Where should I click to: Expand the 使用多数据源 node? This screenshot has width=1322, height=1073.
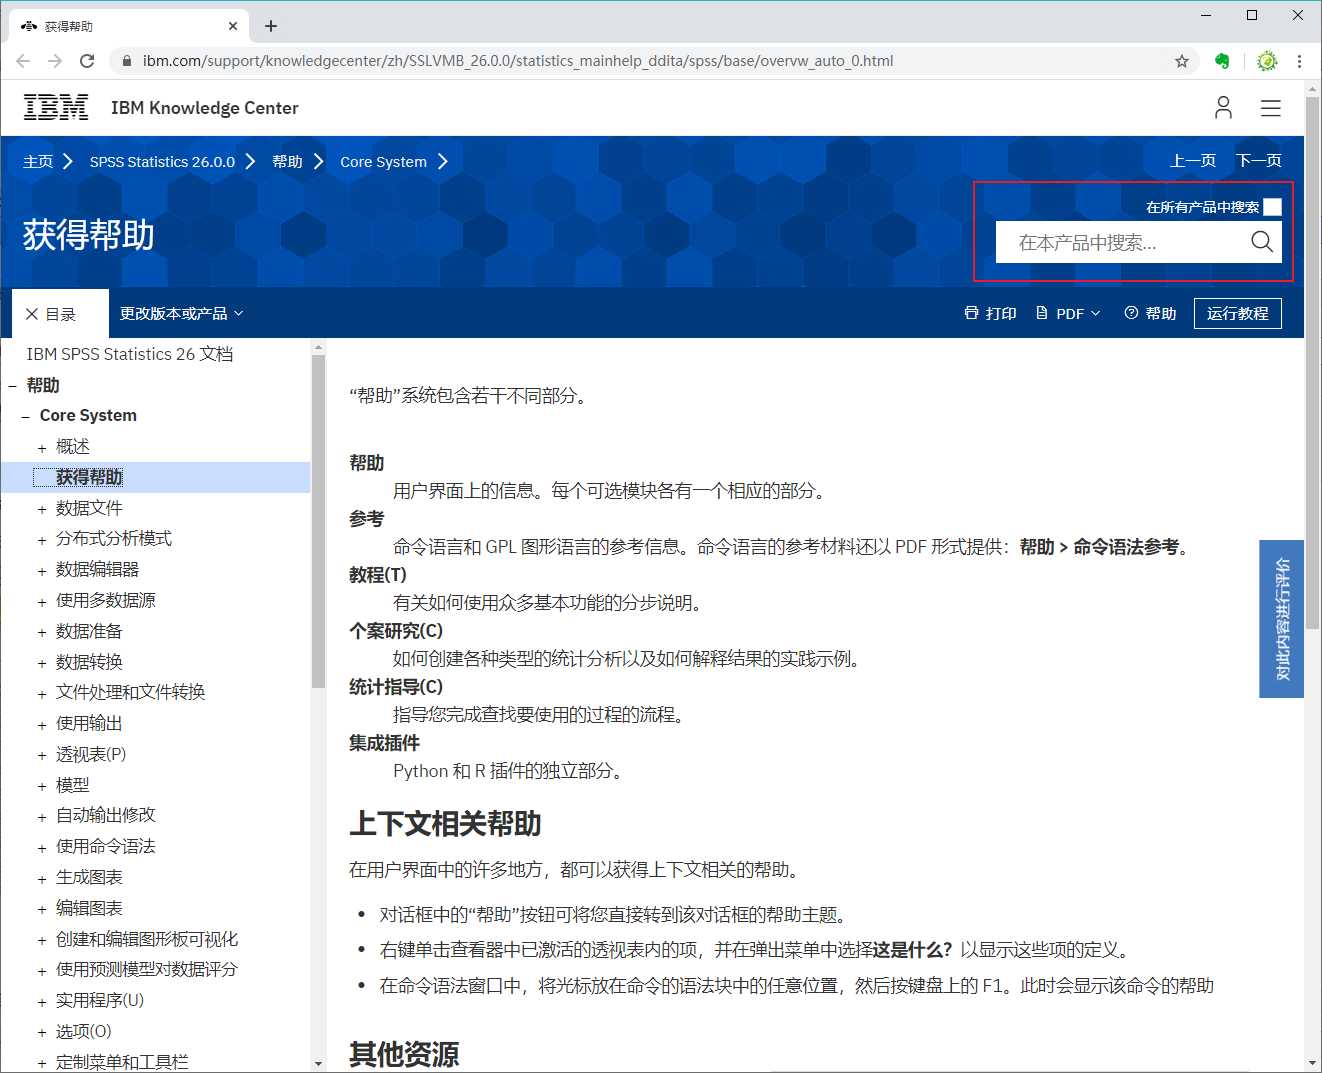pyautogui.click(x=42, y=602)
